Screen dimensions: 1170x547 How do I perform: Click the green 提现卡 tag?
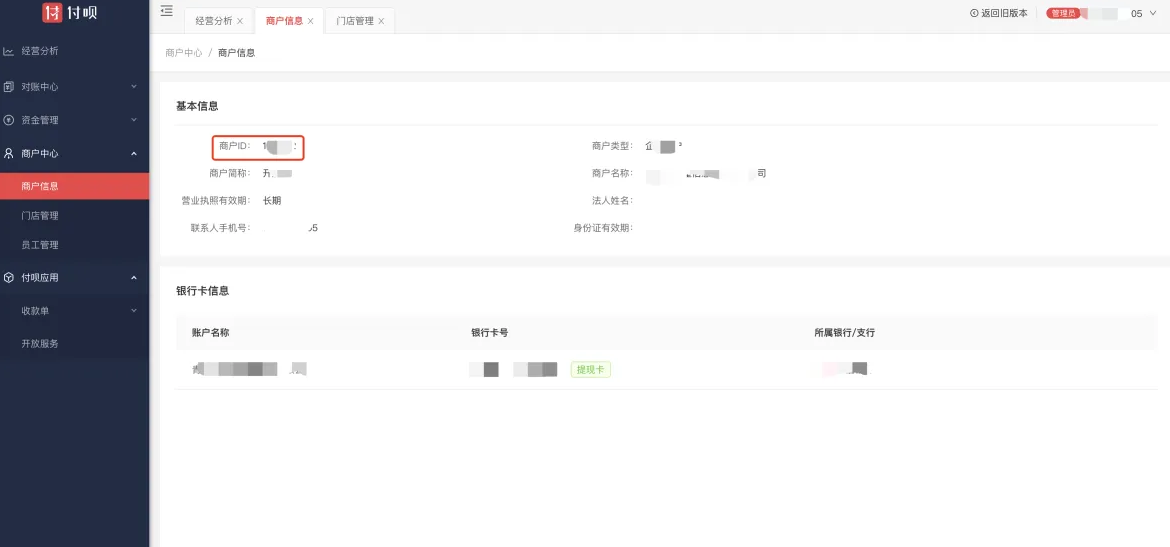click(590, 369)
